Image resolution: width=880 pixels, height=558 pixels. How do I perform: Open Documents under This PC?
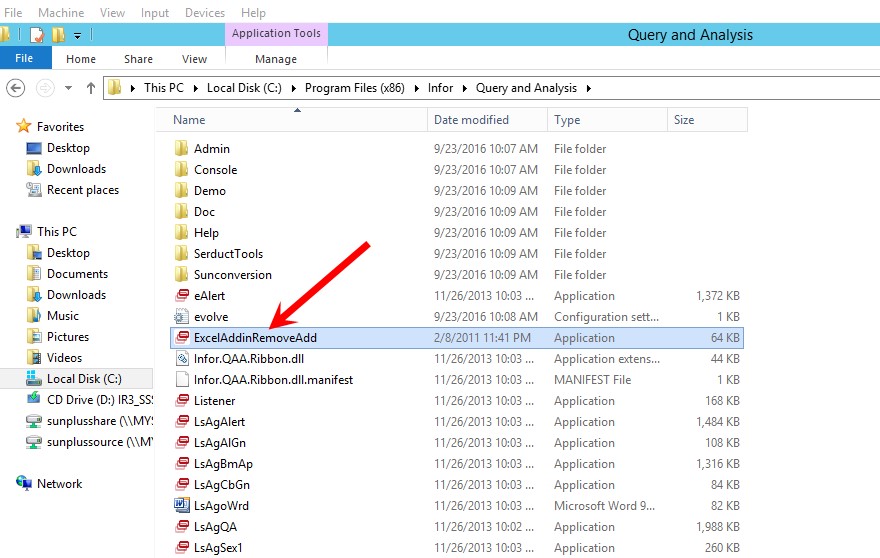click(x=77, y=273)
